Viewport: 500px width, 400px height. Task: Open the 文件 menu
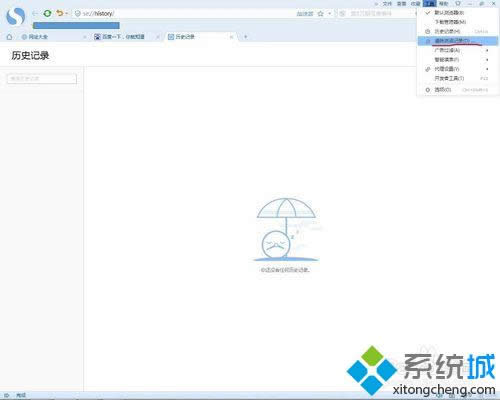387,3
